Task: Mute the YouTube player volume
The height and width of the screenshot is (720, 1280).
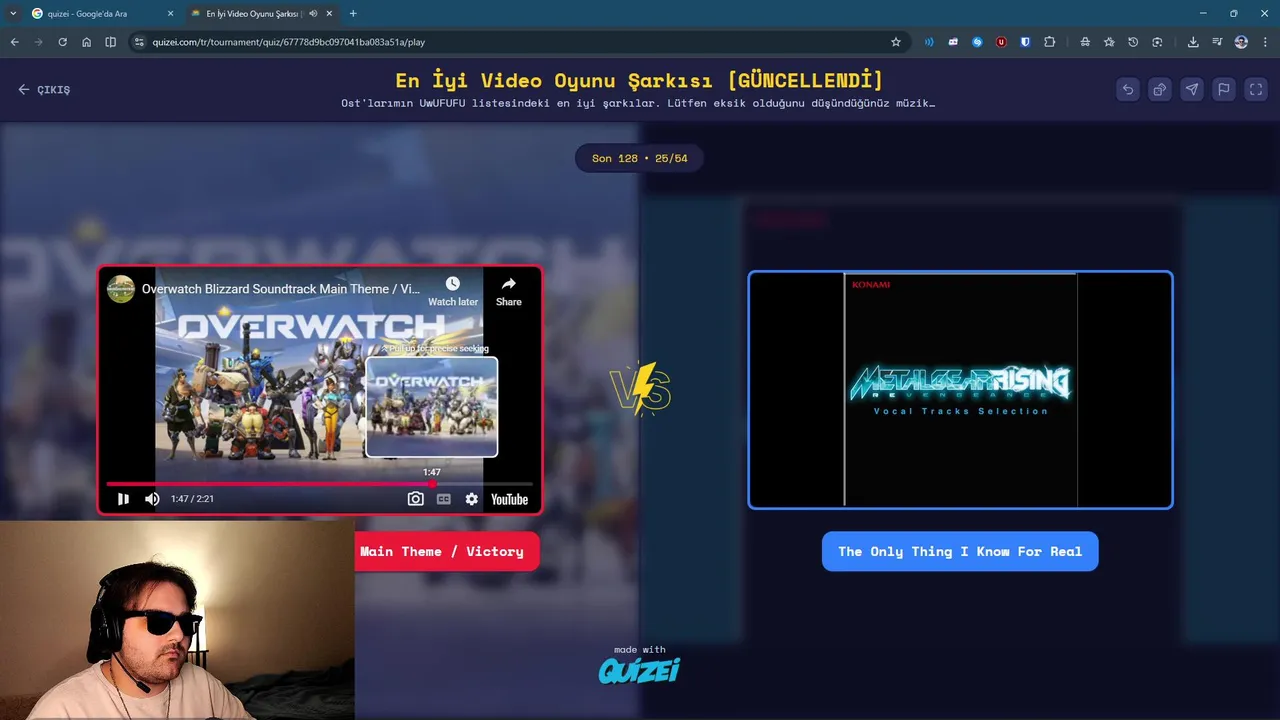Action: click(x=152, y=499)
